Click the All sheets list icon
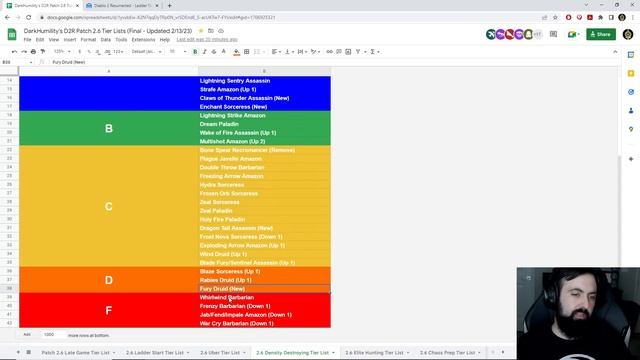This screenshot has height=360, width=640. click(x=28, y=352)
